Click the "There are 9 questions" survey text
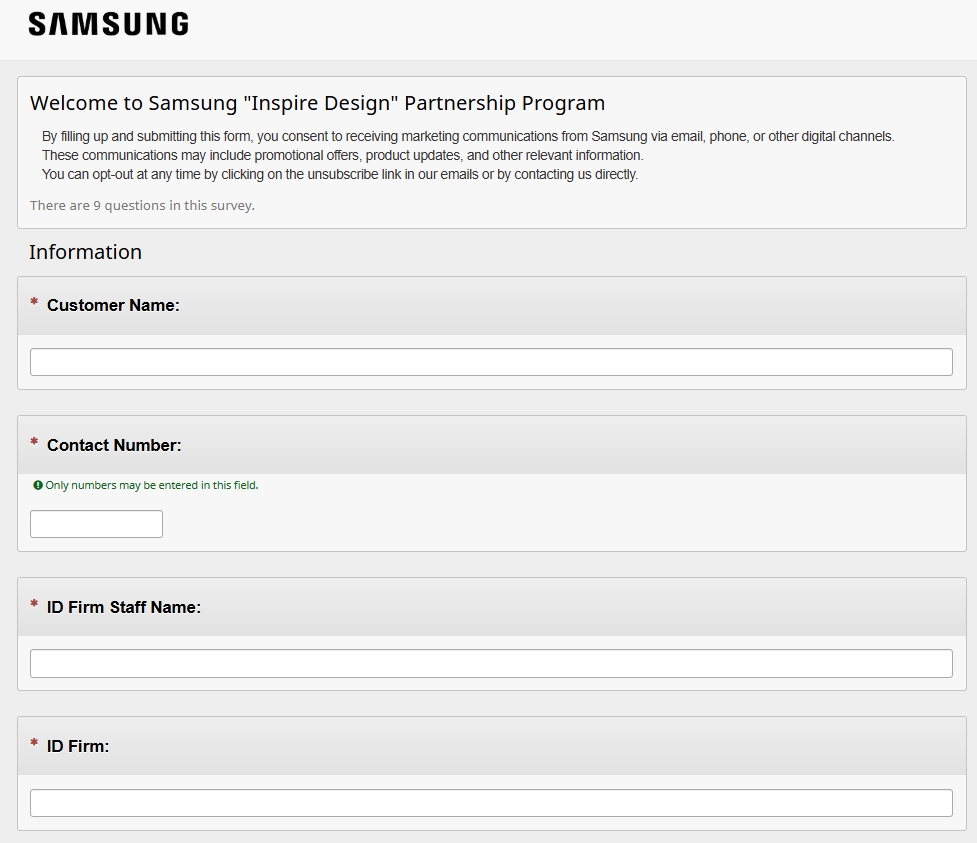 coord(142,205)
